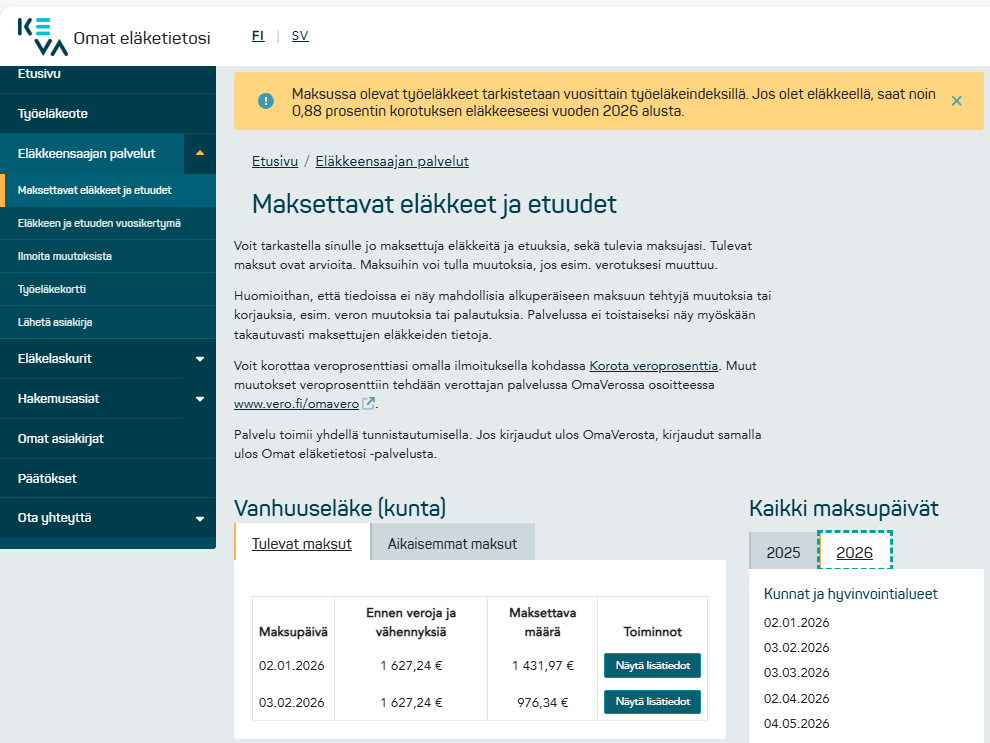The height and width of the screenshot is (743, 990).
Task: Open the Aikaisemmat maksut tab
Action: [452, 544]
